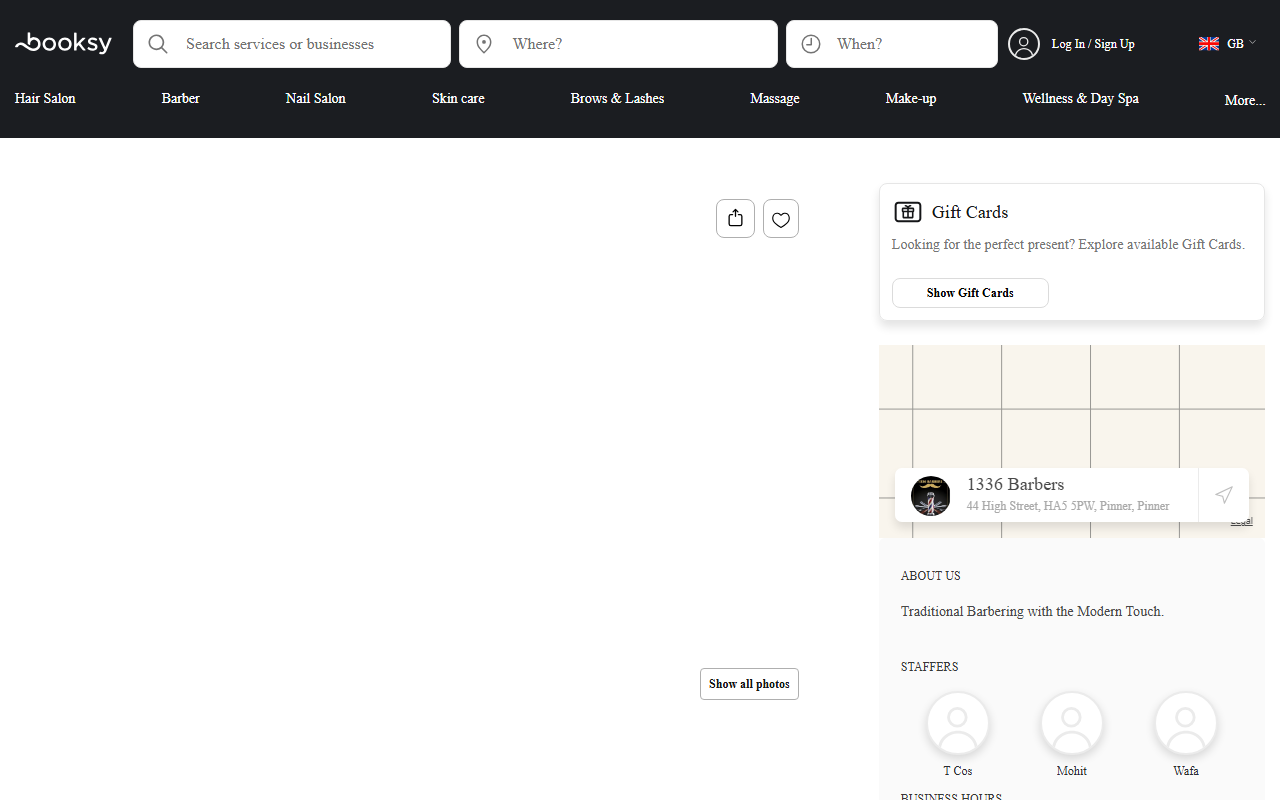Click the 1336 Barbers business name
1280x800 pixels.
[1015, 484]
